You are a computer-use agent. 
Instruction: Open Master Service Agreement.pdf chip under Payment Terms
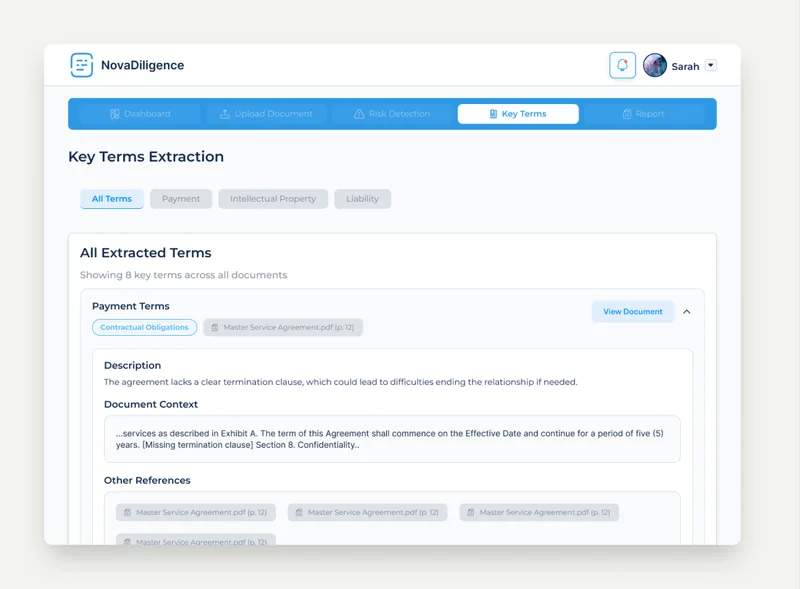[283, 327]
